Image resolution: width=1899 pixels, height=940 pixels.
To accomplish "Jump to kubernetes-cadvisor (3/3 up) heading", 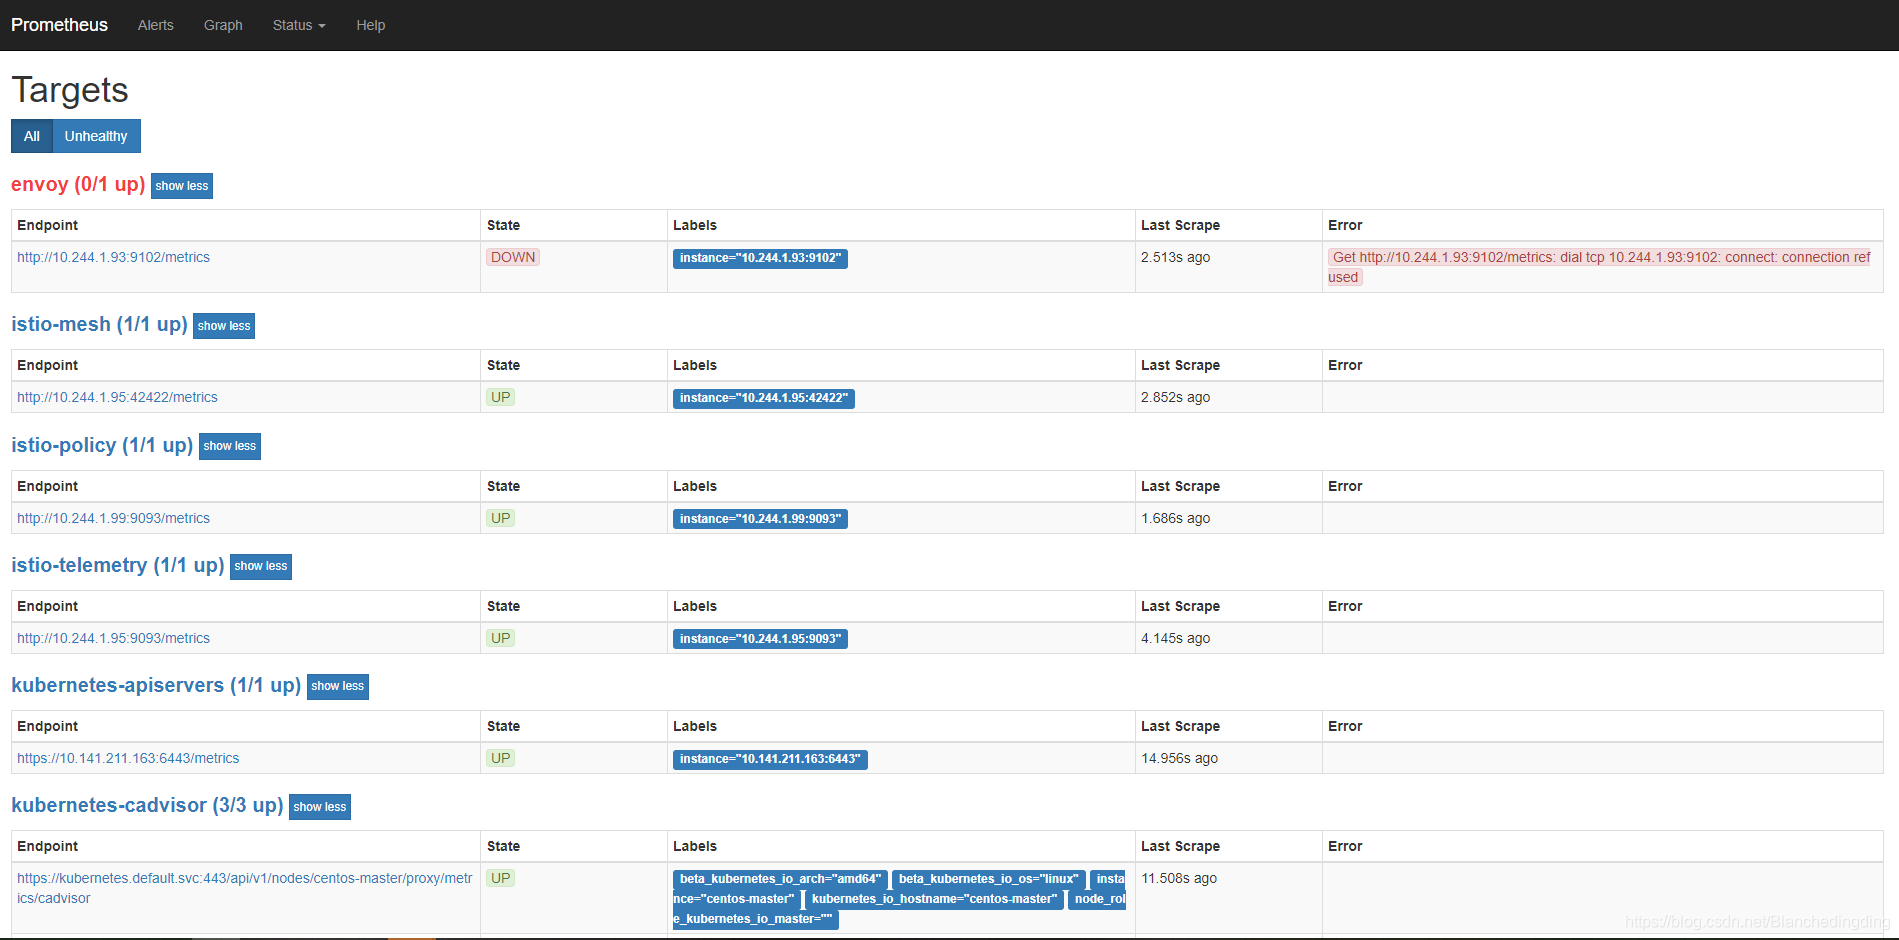I will coord(147,805).
